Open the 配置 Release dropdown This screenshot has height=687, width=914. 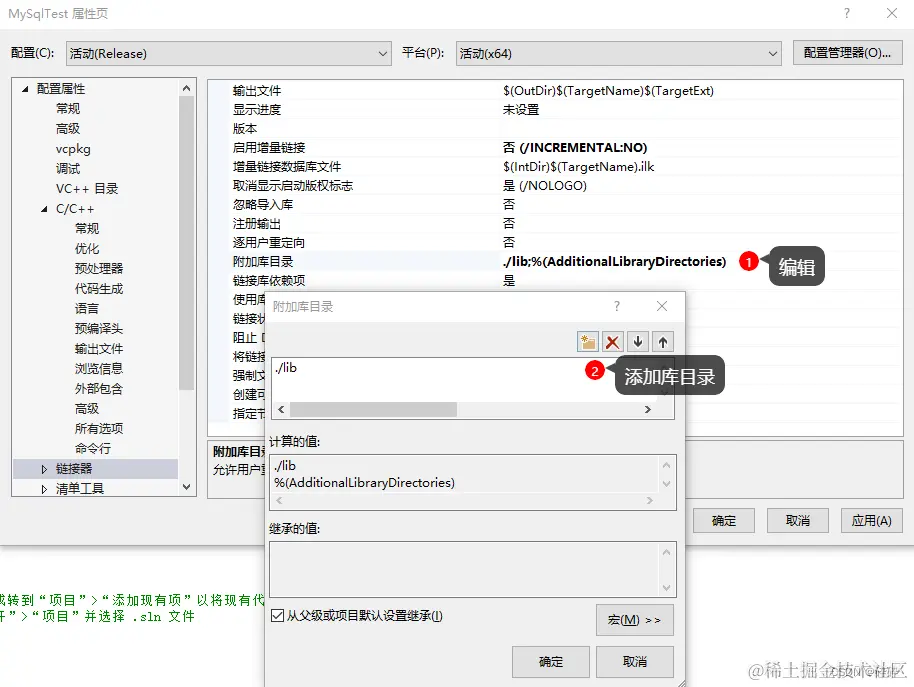(228, 54)
